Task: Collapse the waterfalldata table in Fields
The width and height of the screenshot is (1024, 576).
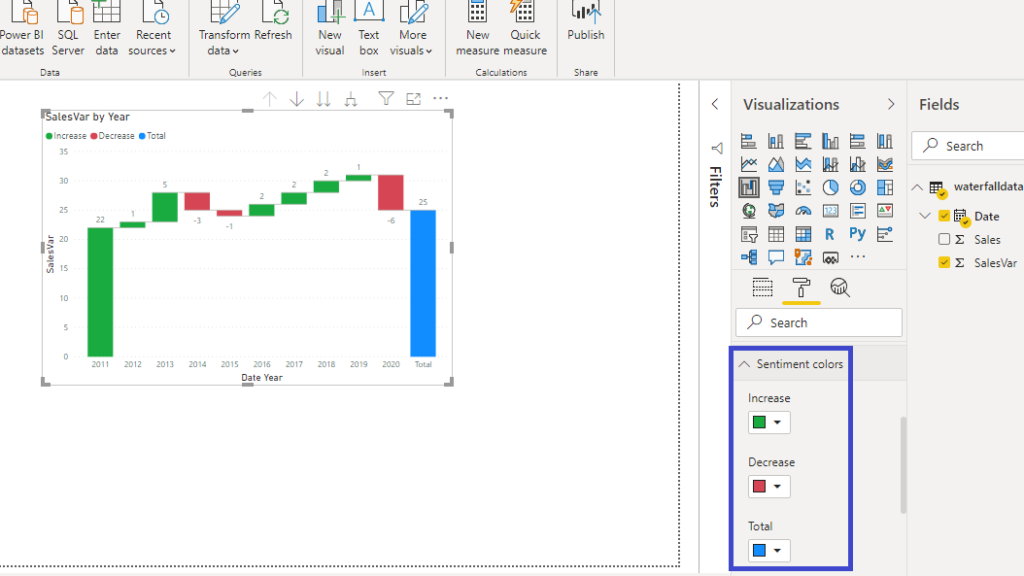Action: click(919, 187)
